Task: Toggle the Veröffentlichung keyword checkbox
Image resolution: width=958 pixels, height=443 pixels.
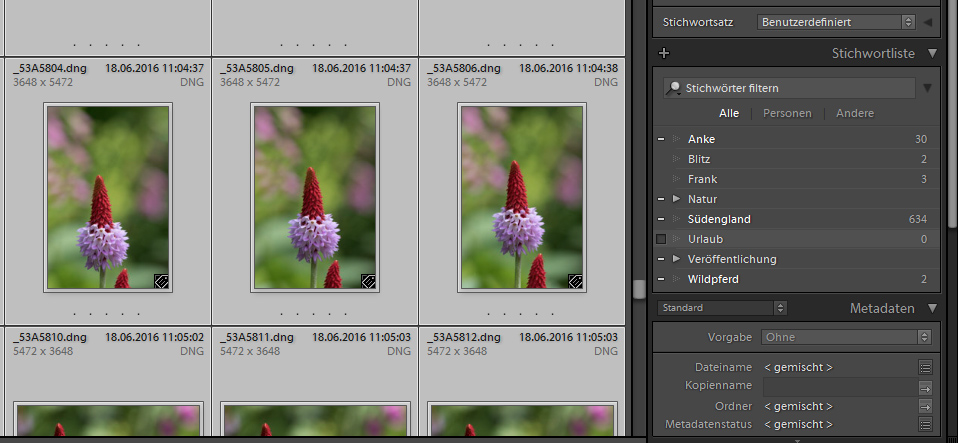Action: (x=661, y=259)
